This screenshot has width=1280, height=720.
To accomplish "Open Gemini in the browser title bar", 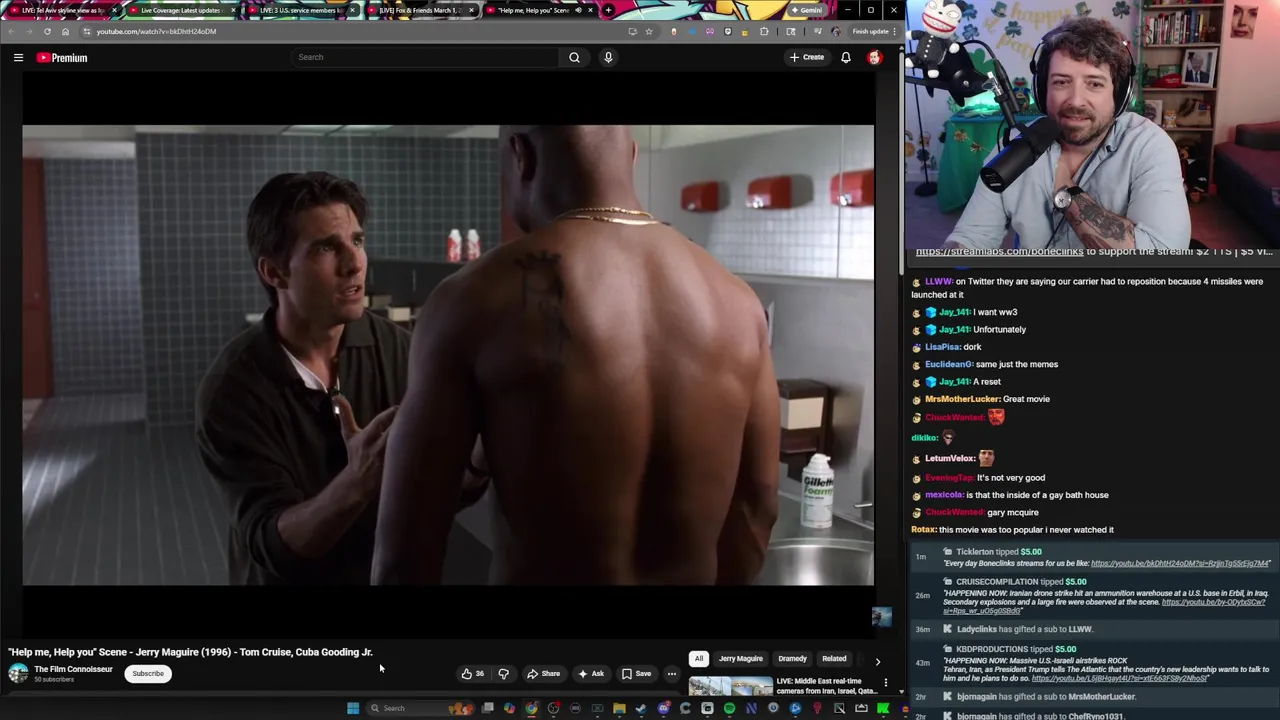I will (x=806, y=10).
